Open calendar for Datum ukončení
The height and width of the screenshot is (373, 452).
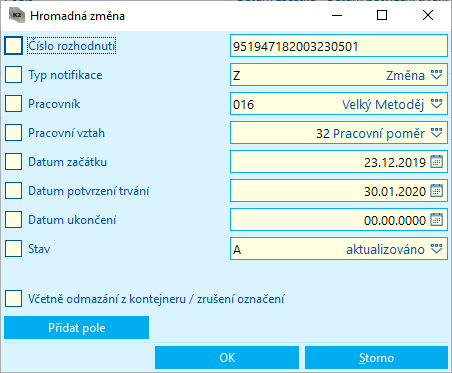[436, 220]
